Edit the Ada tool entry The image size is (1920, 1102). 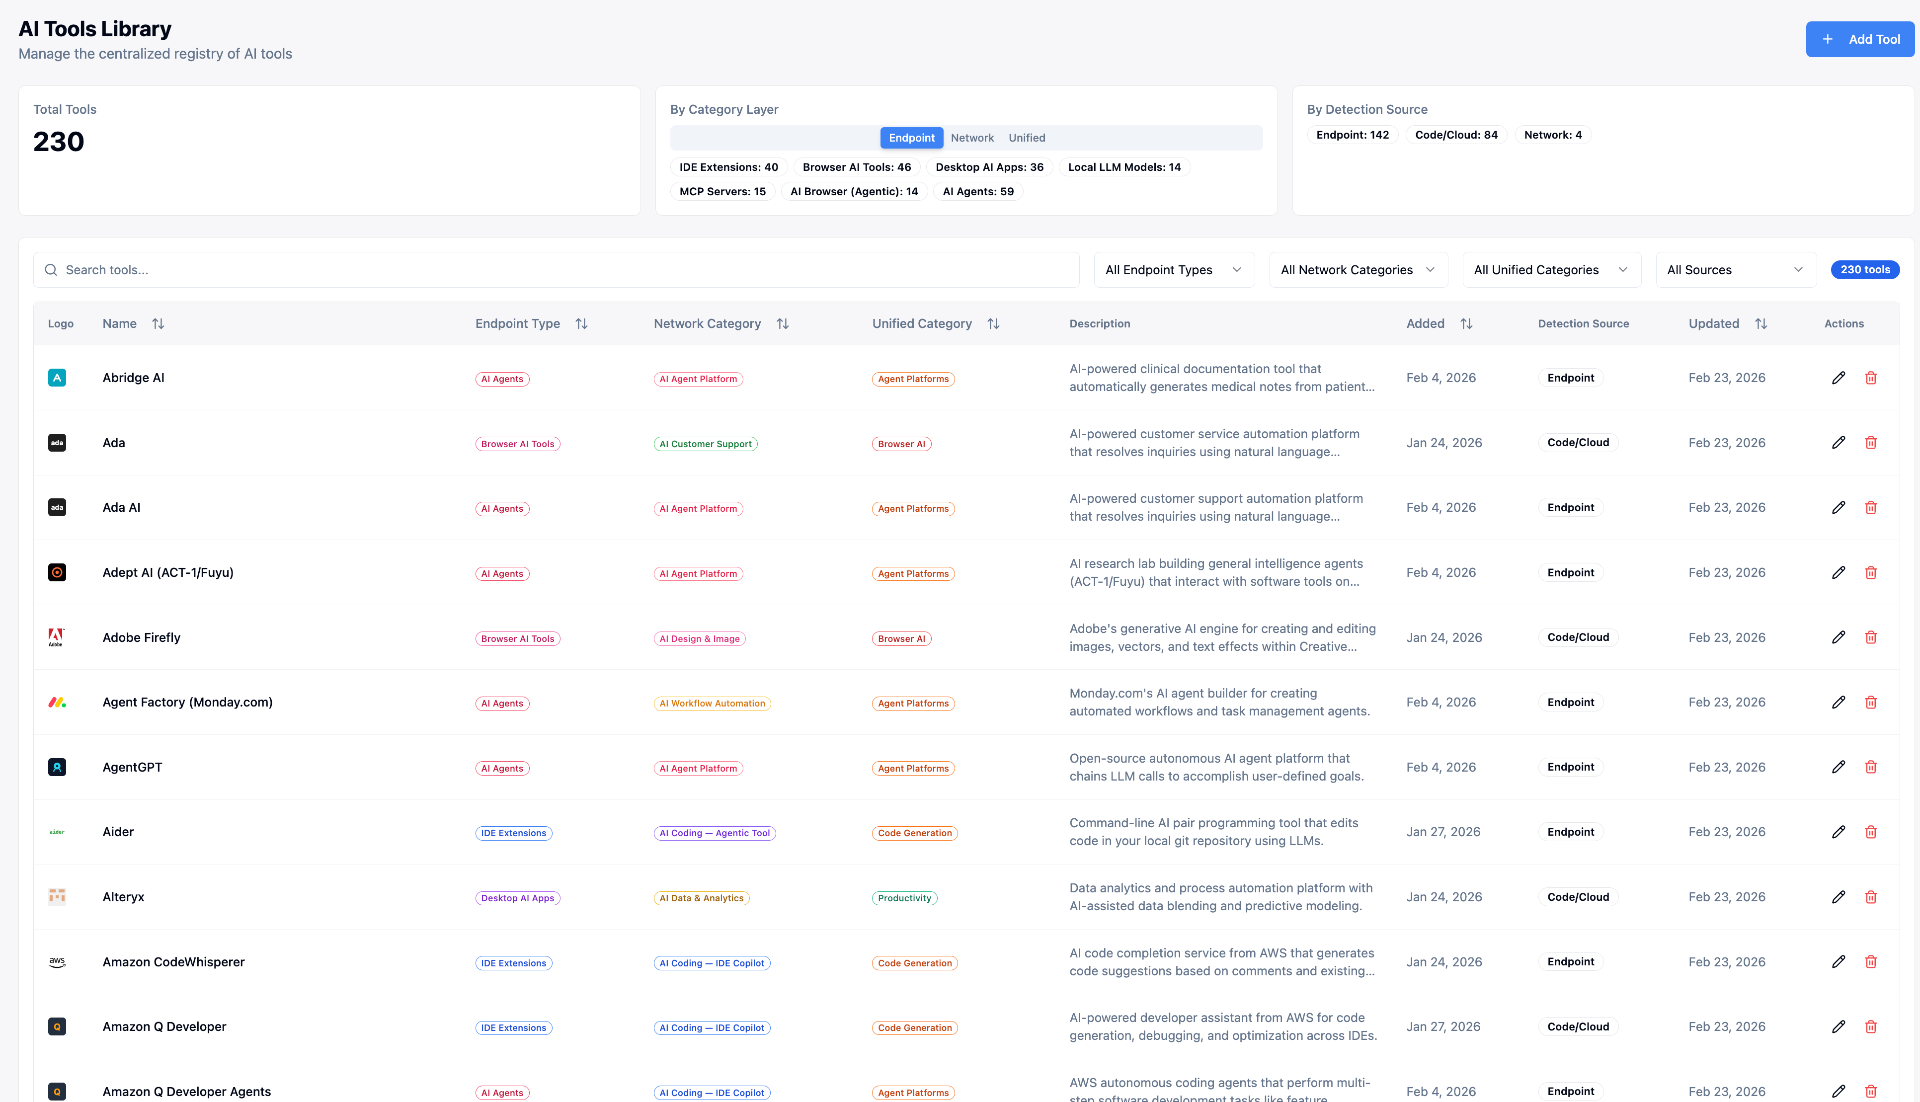tap(1838, 443)
